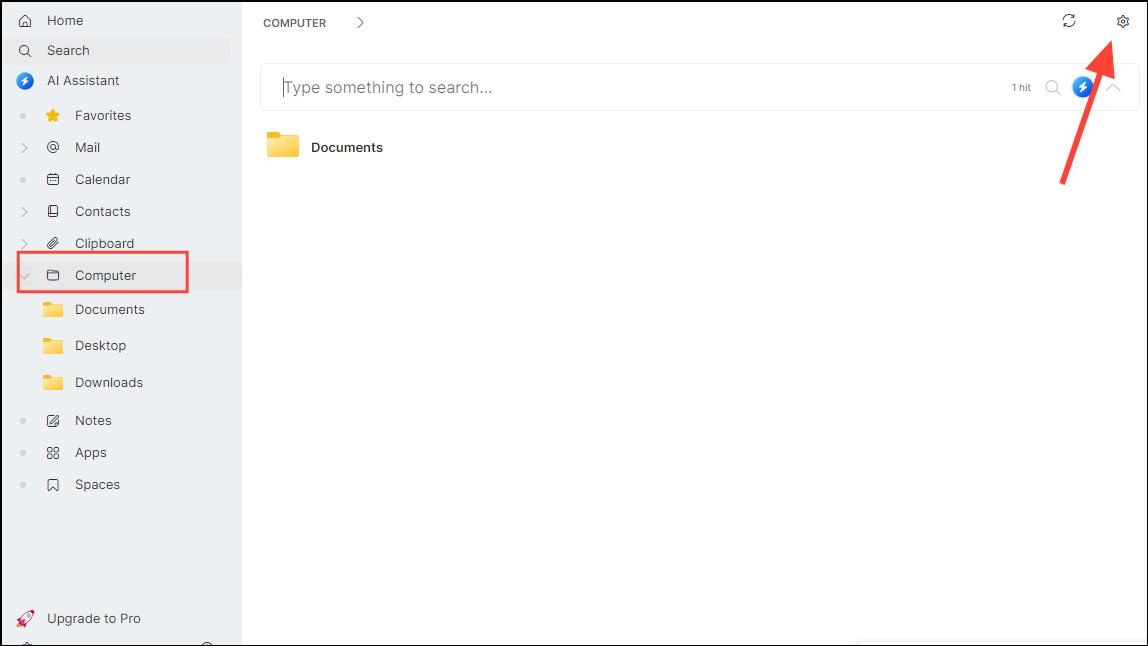Open the Documents folder in the results area
This screenshot has width=1148, height=646.
pos(324,146)
